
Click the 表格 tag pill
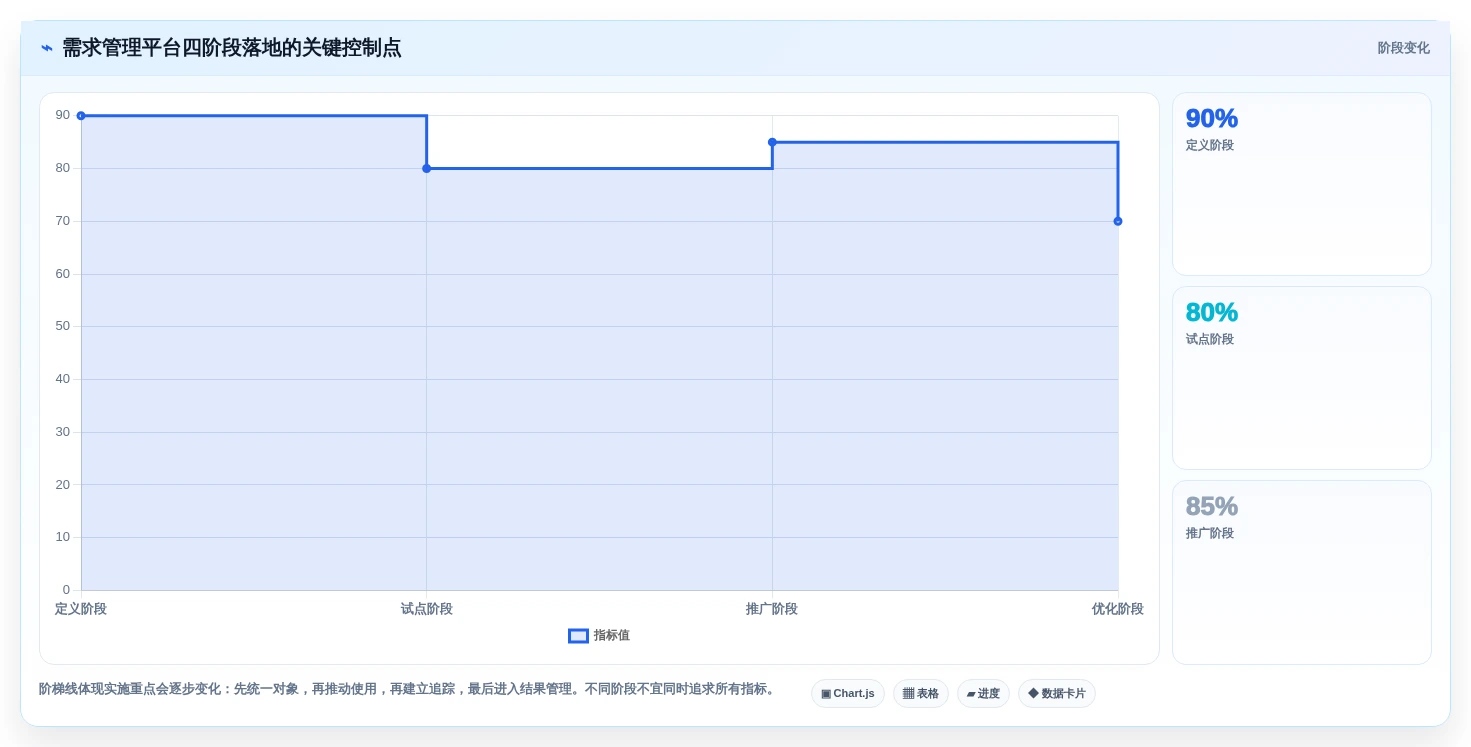pyautogui.click(x=921, y=694)
